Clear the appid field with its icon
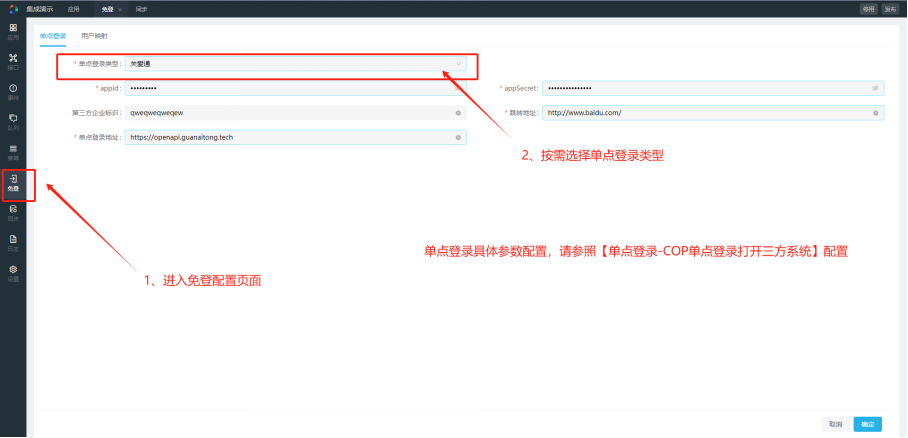The image size is (908, 438). pyautogui.click(x=458, y=88)
